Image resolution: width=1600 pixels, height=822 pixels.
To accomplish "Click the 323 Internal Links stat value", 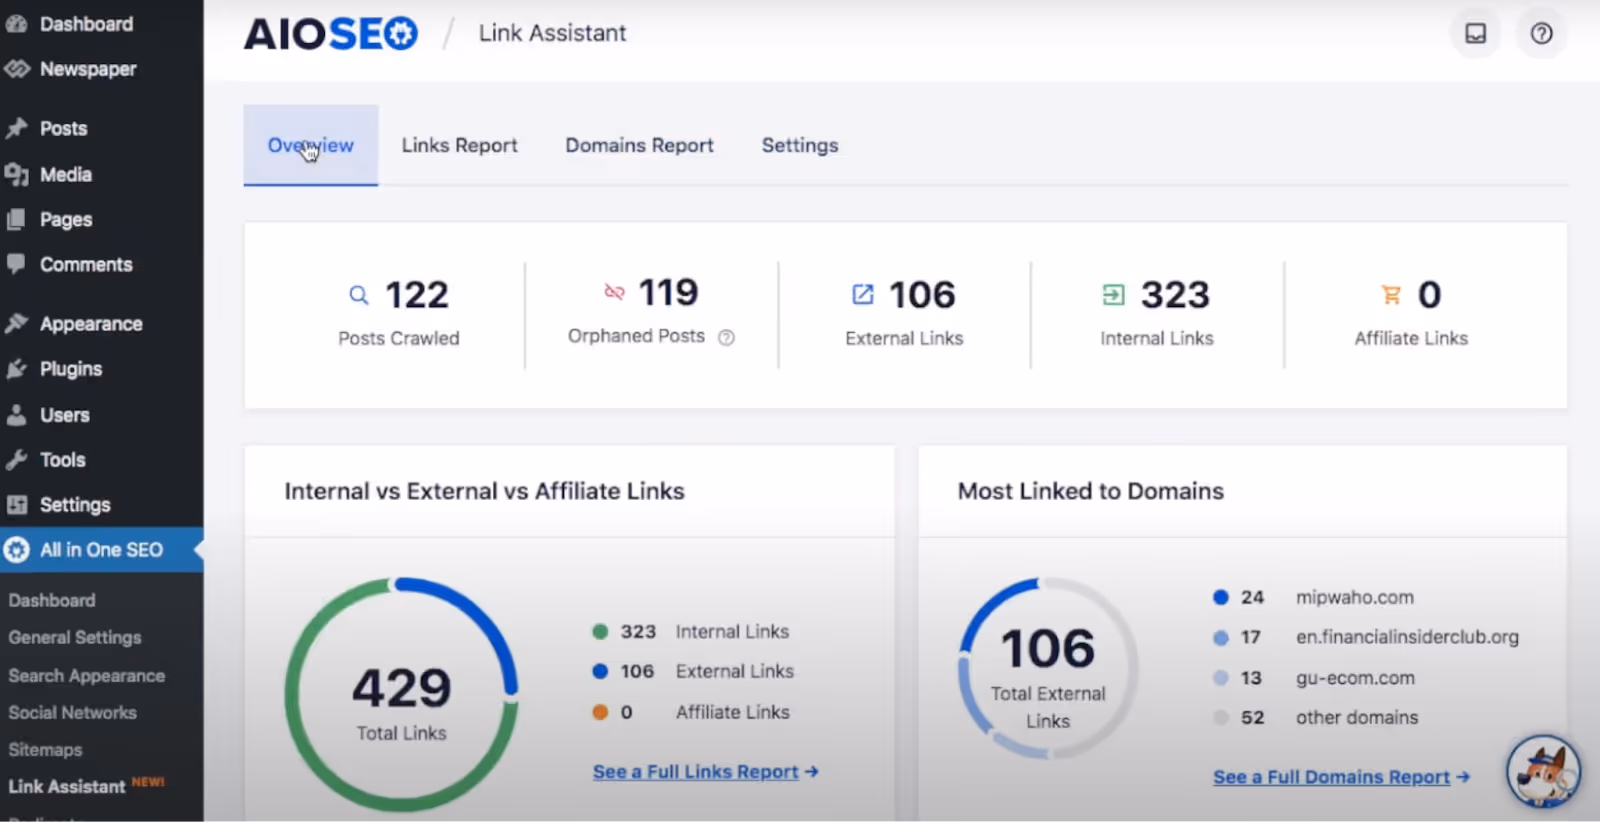I will coord(1175,295).
